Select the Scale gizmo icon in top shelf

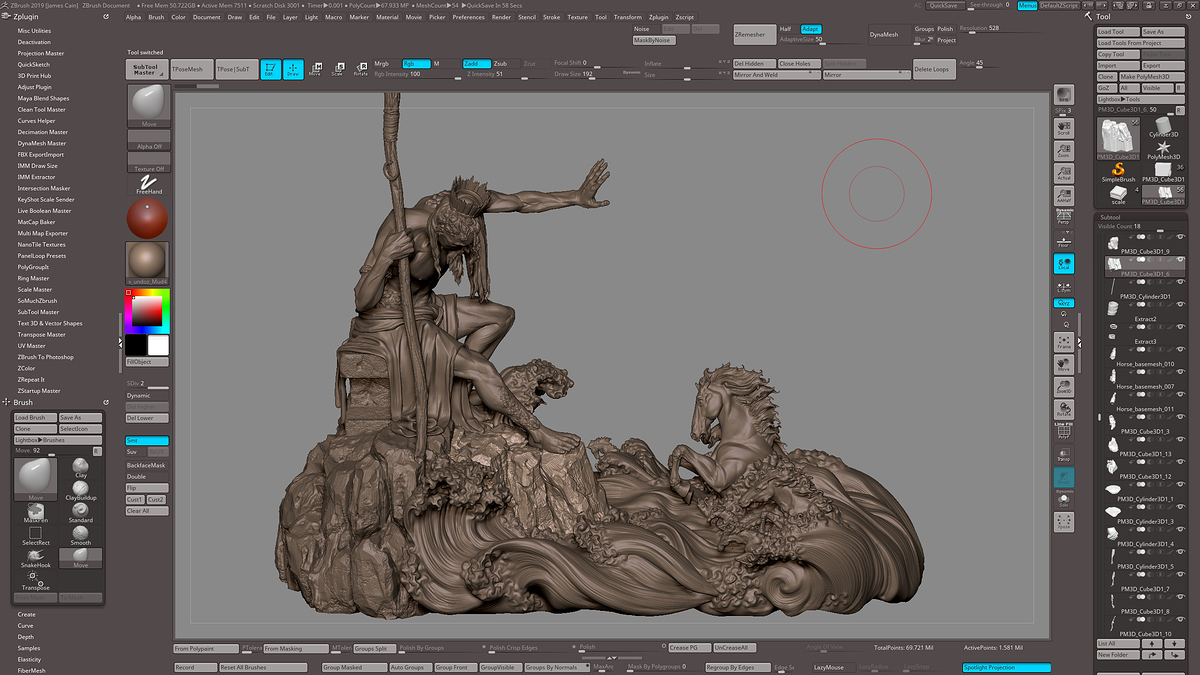338,69
